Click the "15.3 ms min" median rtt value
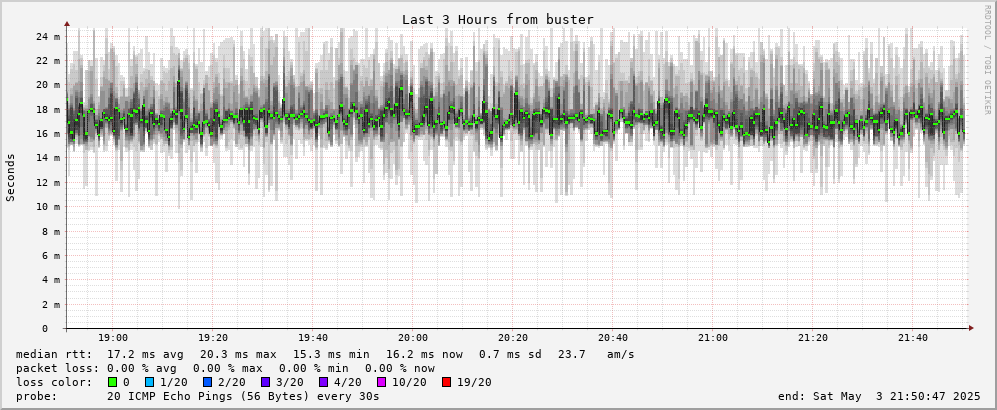Image resolution: width=997 pixels, height=410 pixels. pyautogui.click(x=331, y=354)
